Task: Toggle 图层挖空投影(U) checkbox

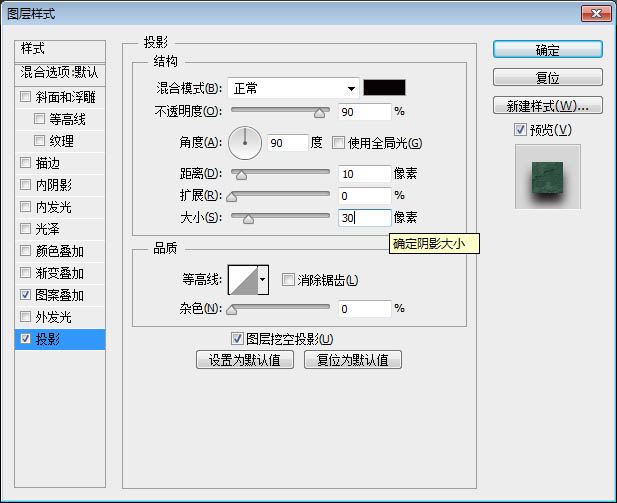Action: tap(237, 338)
